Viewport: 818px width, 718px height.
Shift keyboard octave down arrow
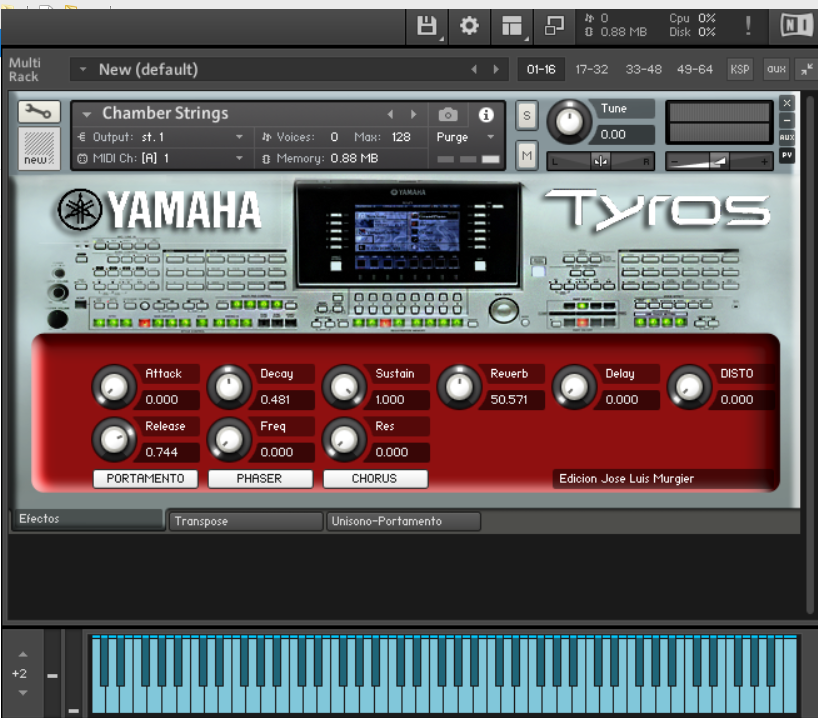22,693
